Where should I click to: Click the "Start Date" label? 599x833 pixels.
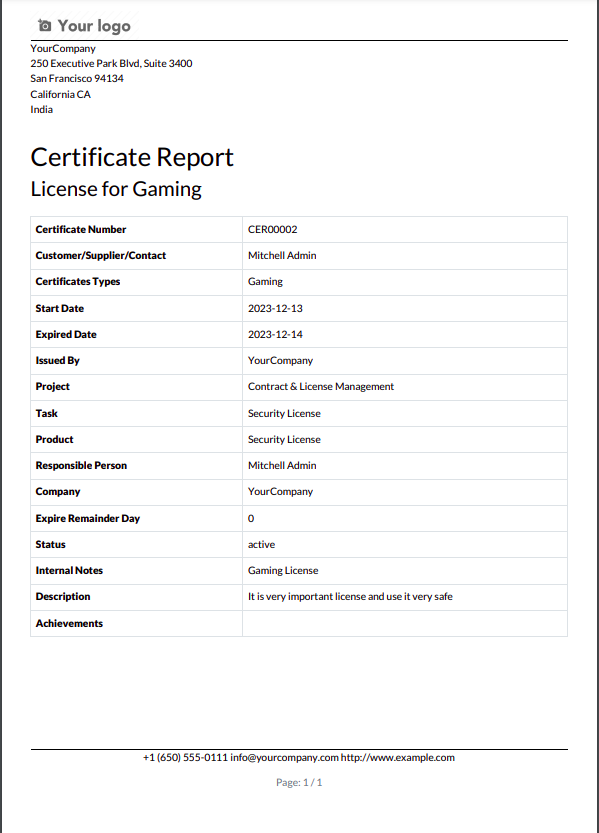coord(59,308)
